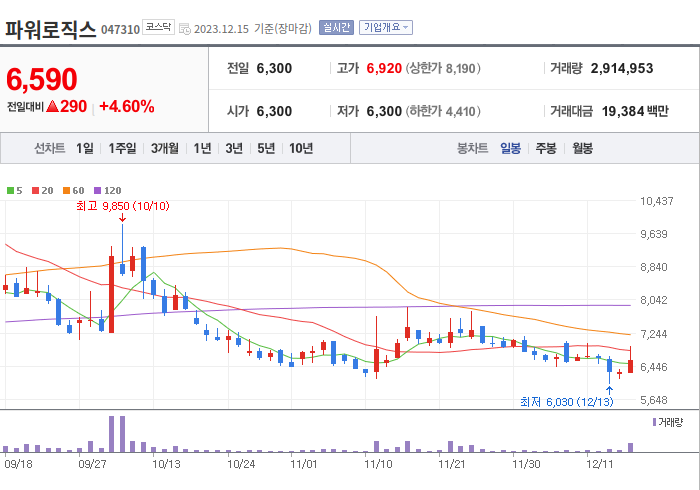This screenshot has width=700, height=490.
Task: Click the red arrow marking the high
Action: [x=122, y=218]
